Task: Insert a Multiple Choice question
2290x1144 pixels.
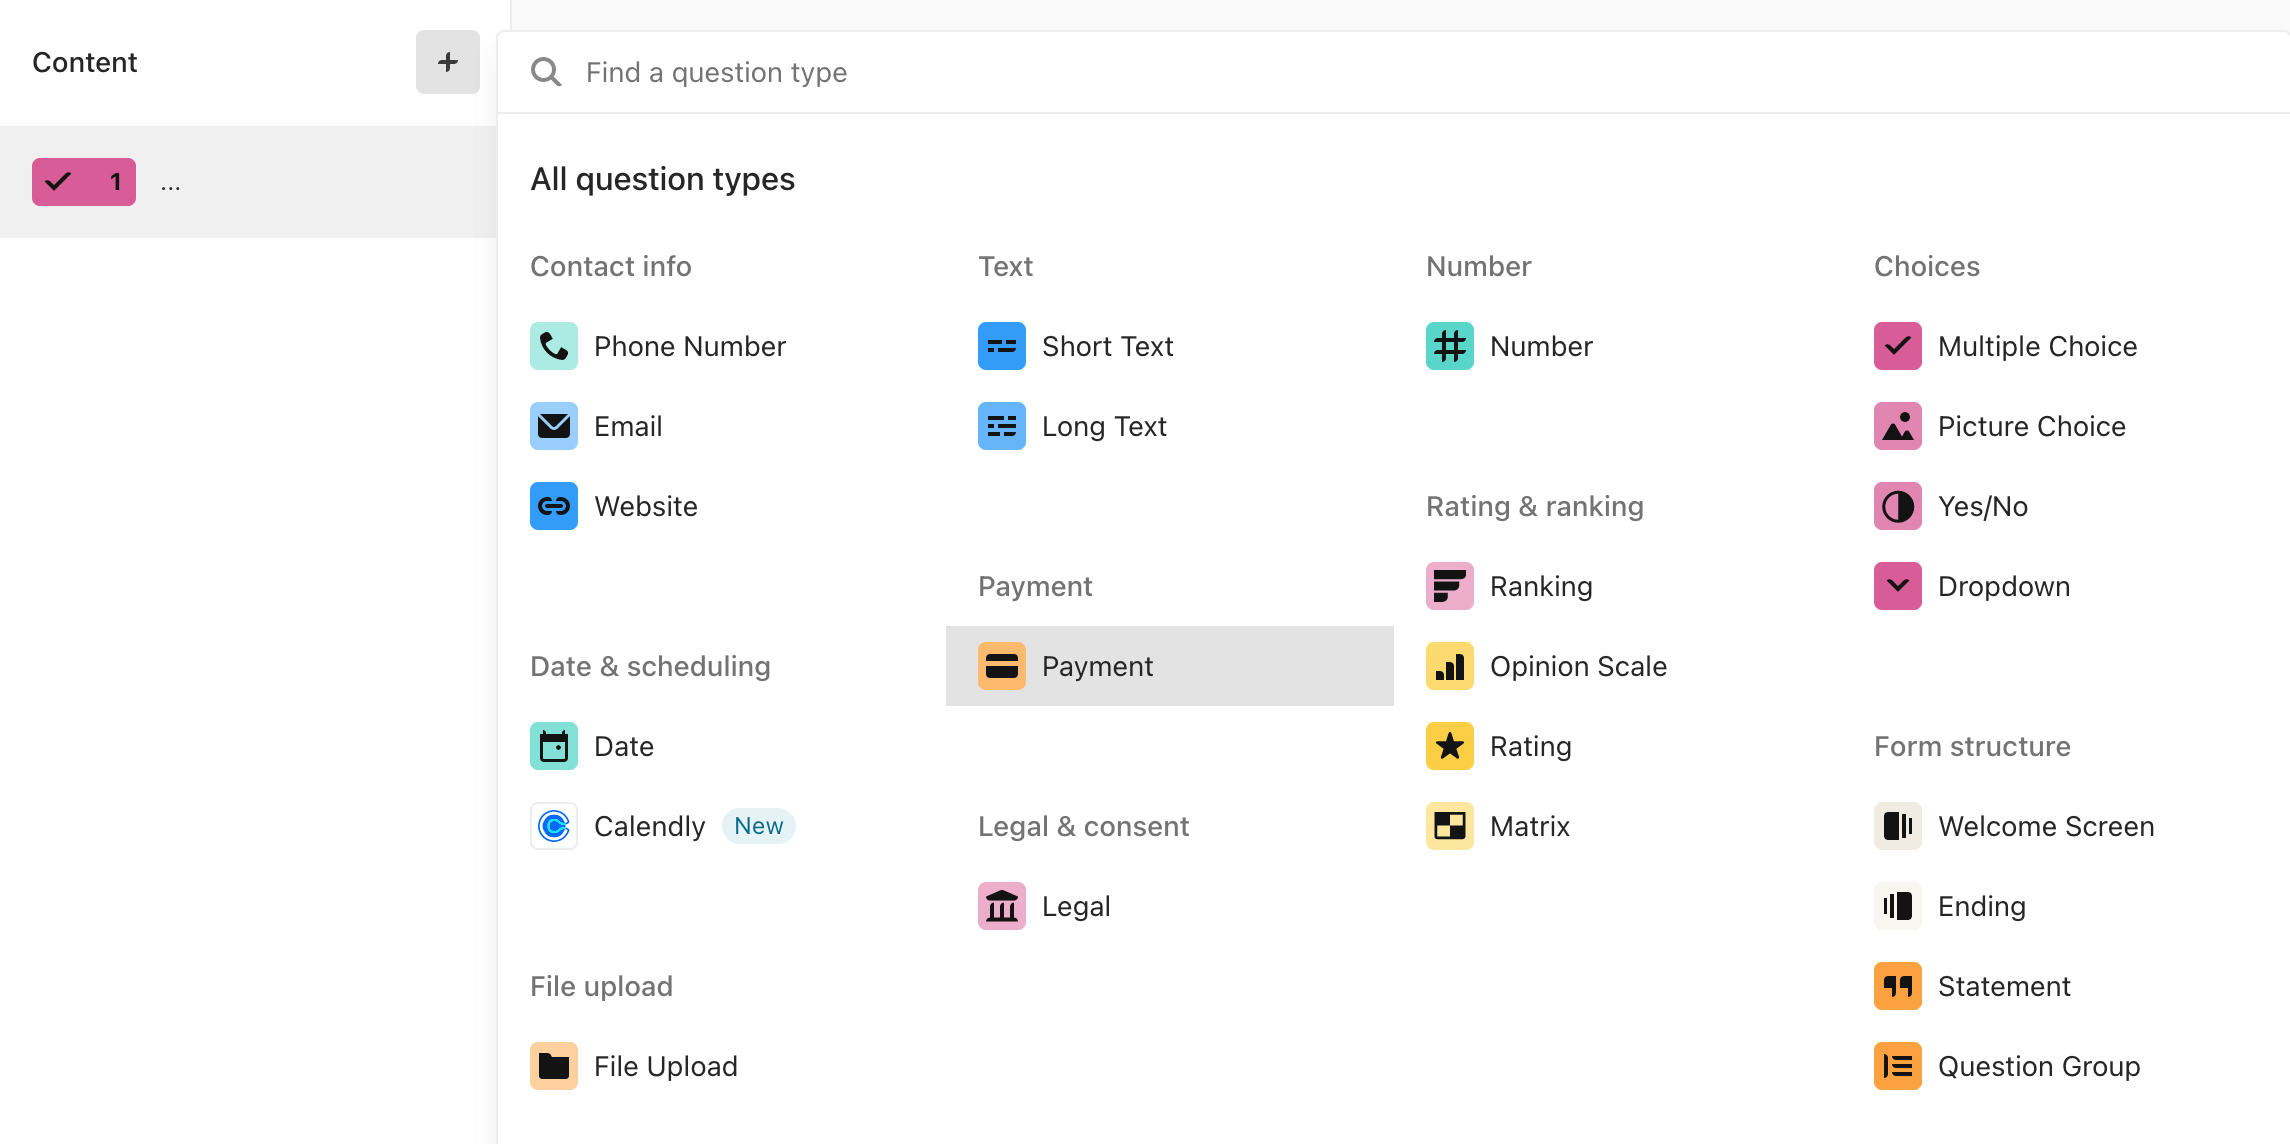Action: [x=2066, y=346]
